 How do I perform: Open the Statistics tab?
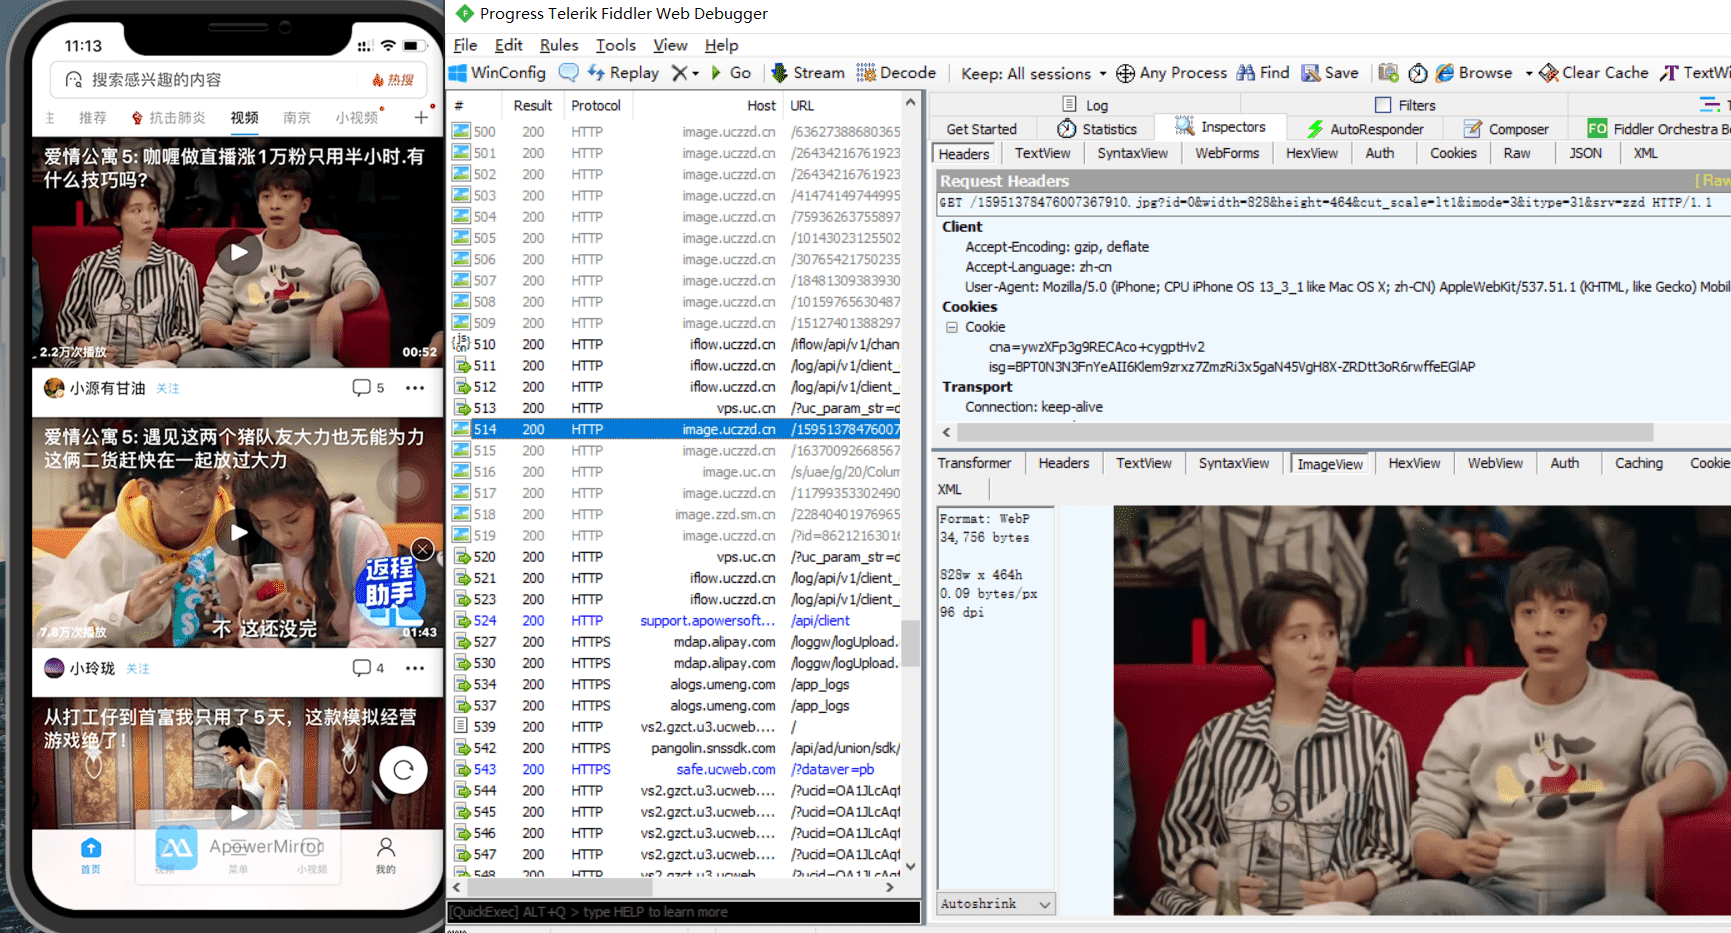1097,129
